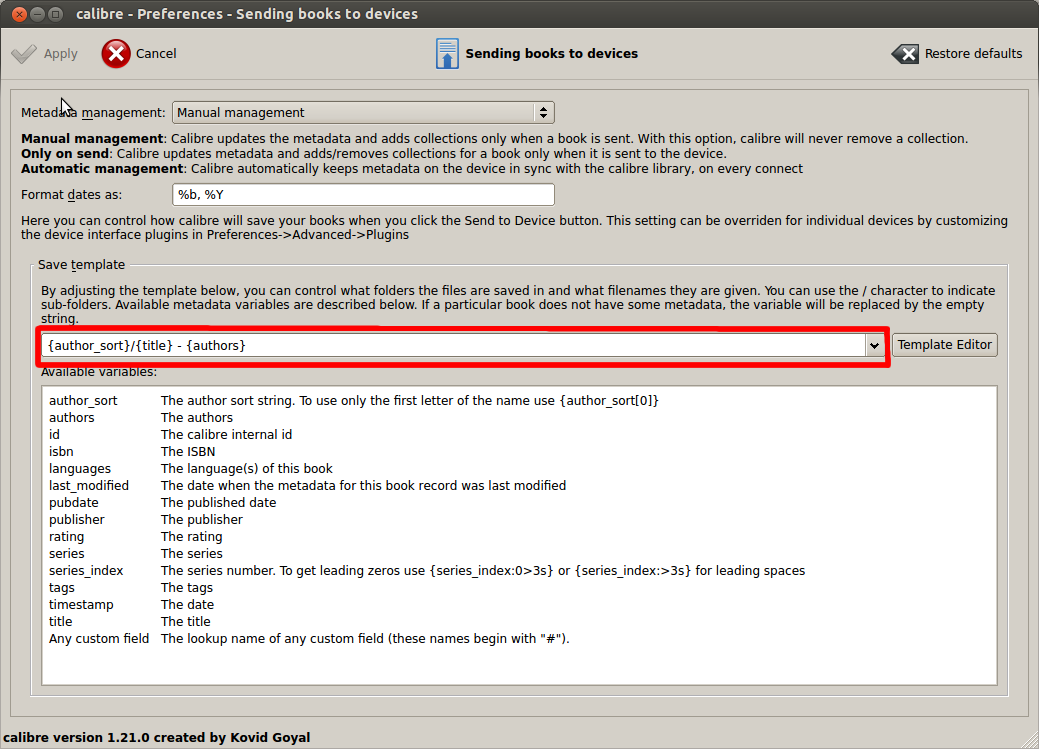Click the publisher variable name
This screenshot has width=1039, height=749.
76,520
